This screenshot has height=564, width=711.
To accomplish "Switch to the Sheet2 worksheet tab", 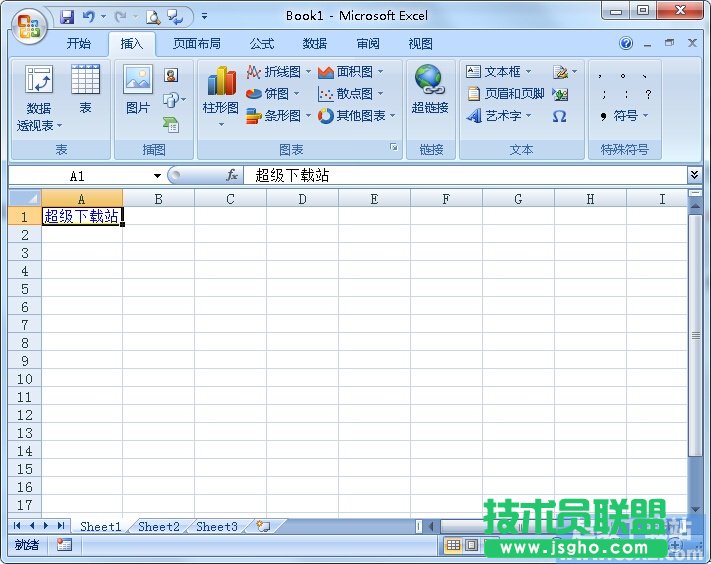I will click(159, 526).
